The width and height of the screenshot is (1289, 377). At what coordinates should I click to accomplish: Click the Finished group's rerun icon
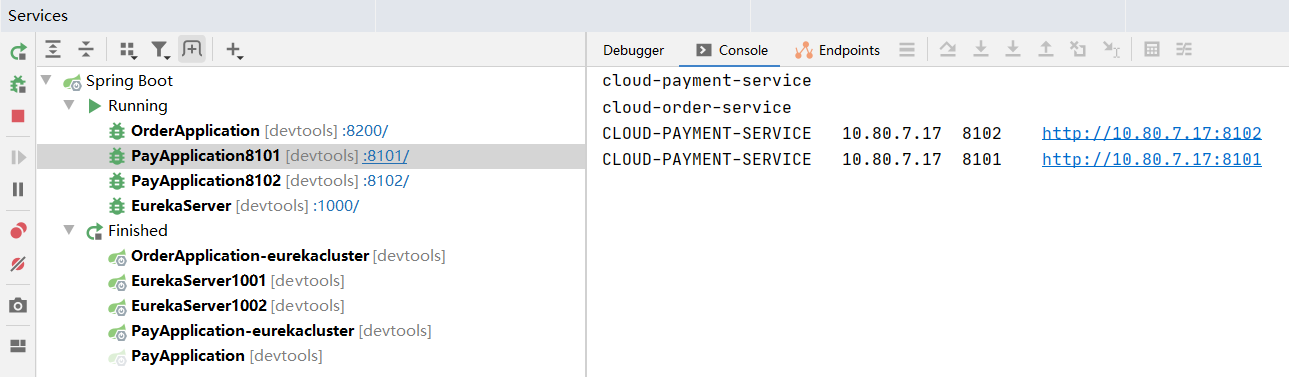pyautogui.click(x=95, y=231)
